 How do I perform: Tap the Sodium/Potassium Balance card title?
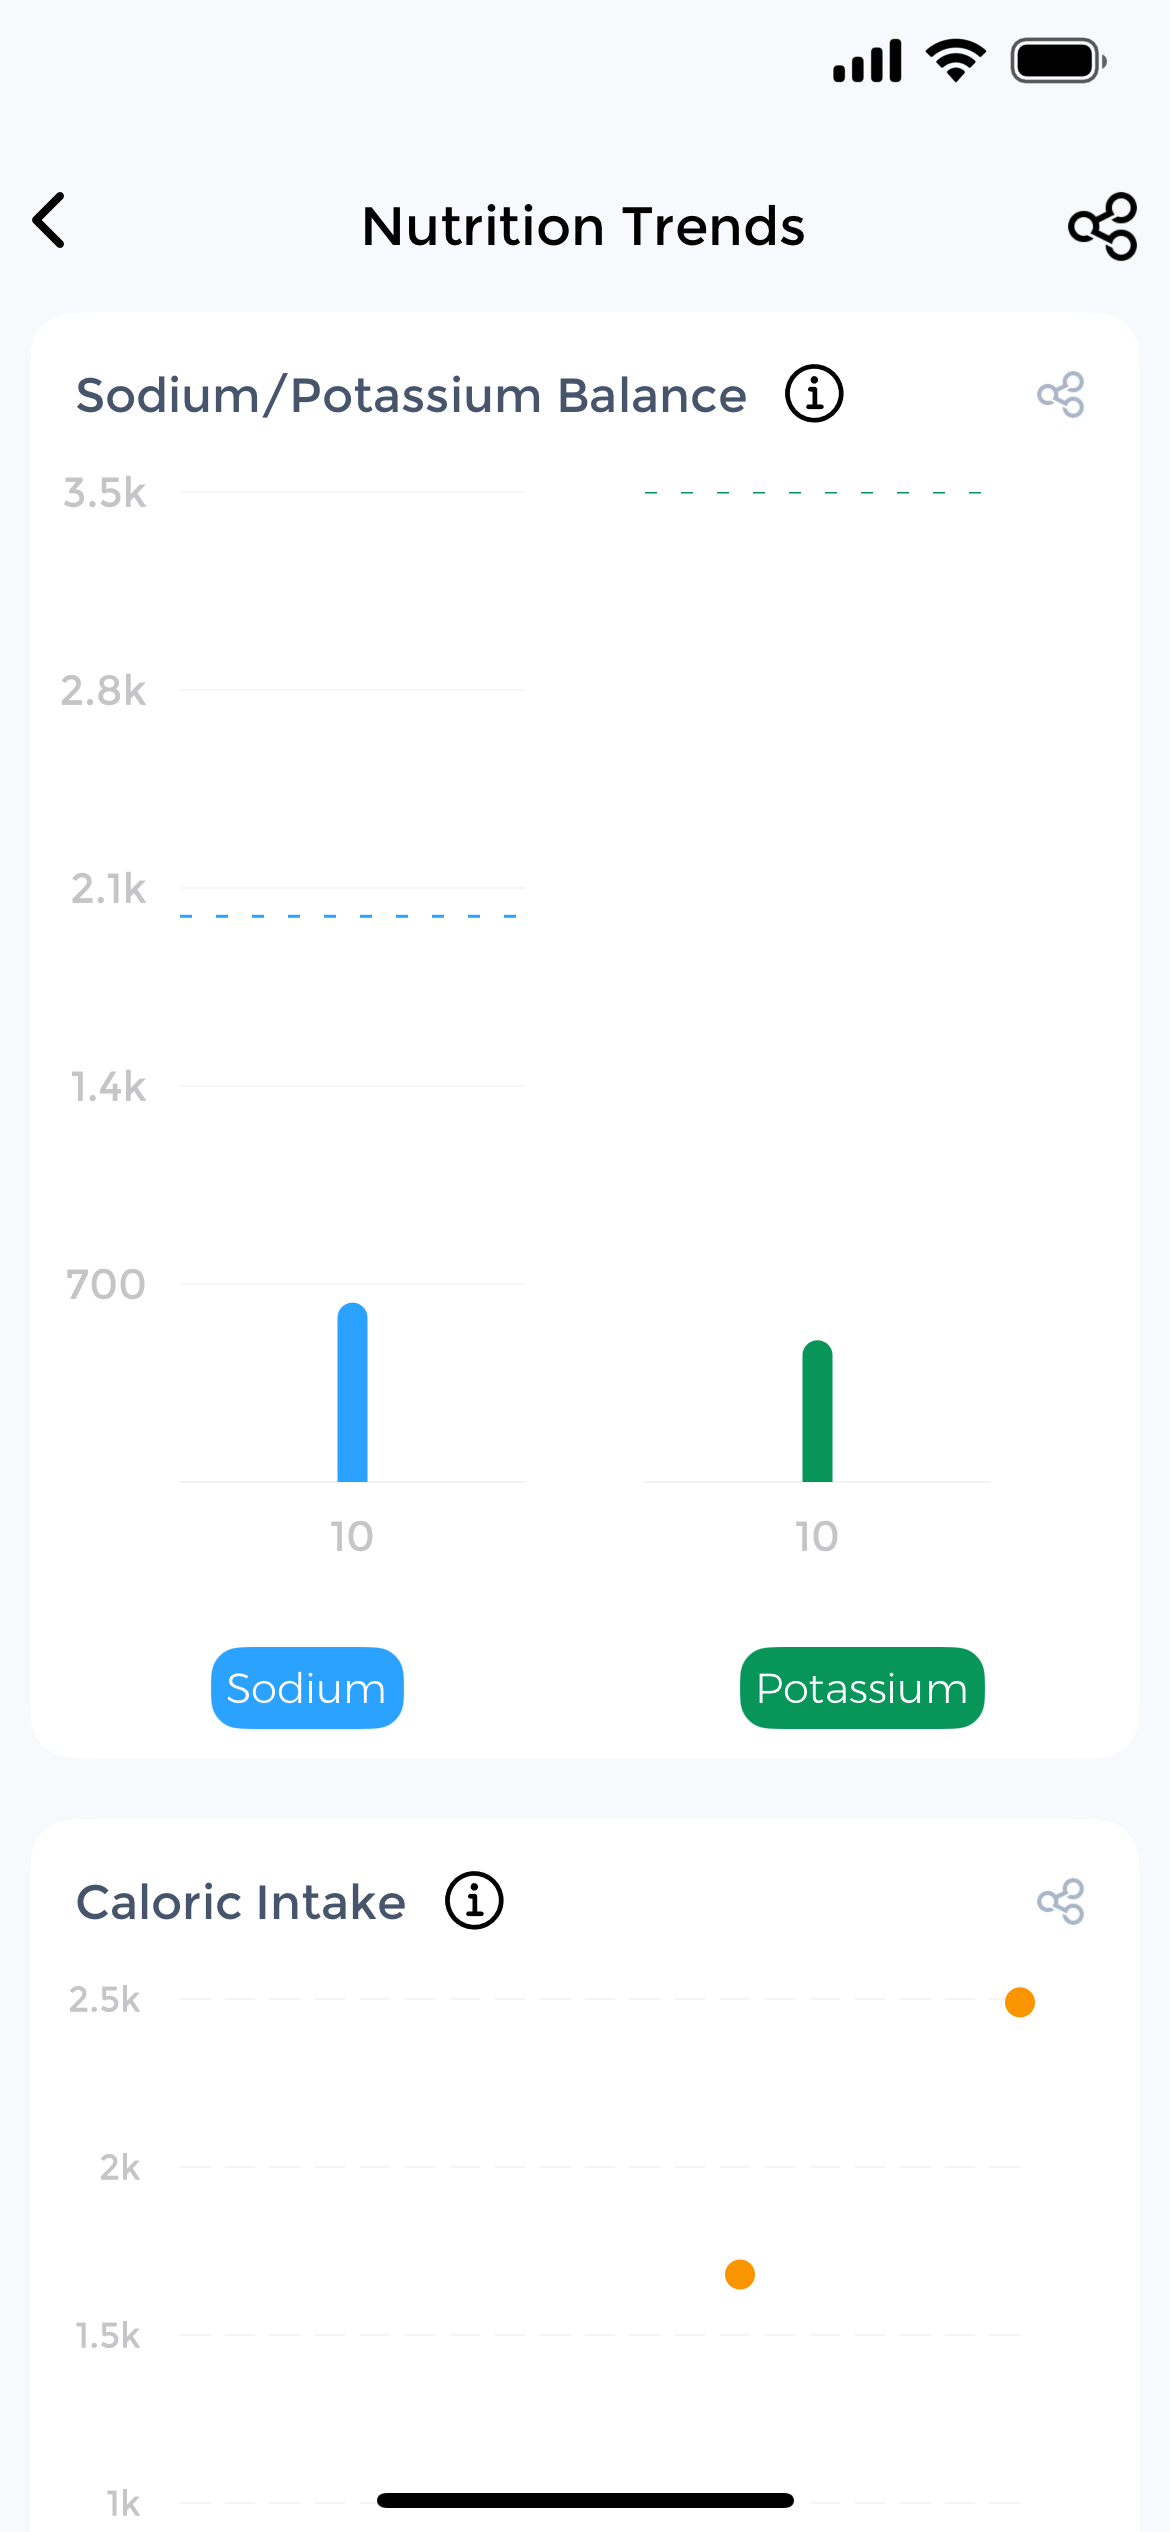click(411, 395)
